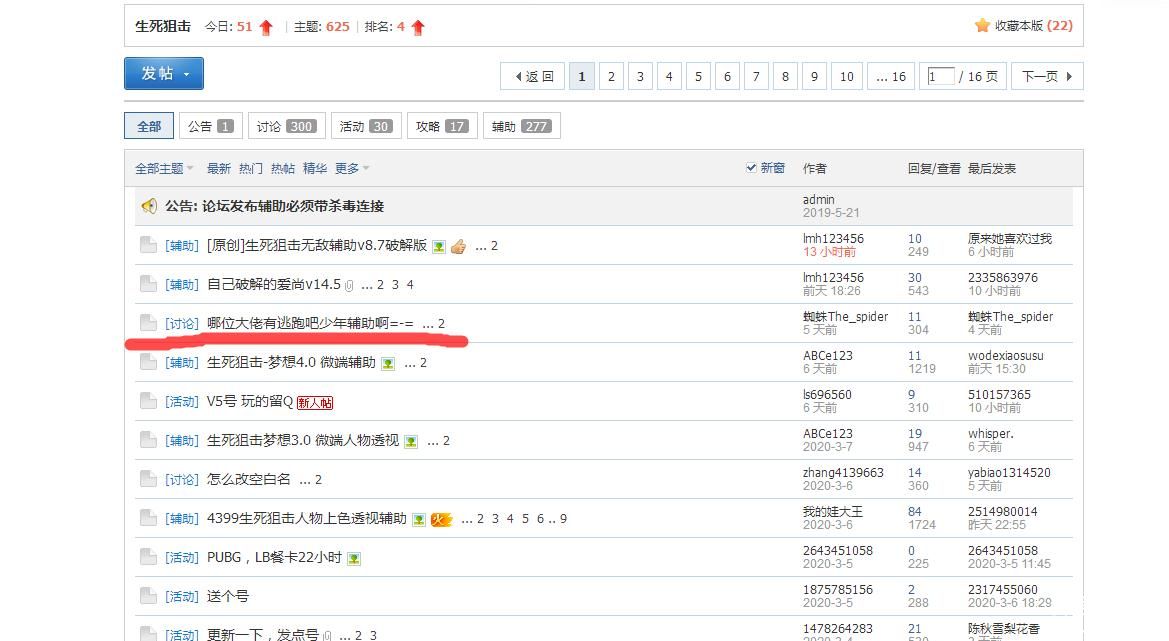Expand the 更多 filter dropdown
This screenshot has width=1169, height=641.
coord(352,168)
